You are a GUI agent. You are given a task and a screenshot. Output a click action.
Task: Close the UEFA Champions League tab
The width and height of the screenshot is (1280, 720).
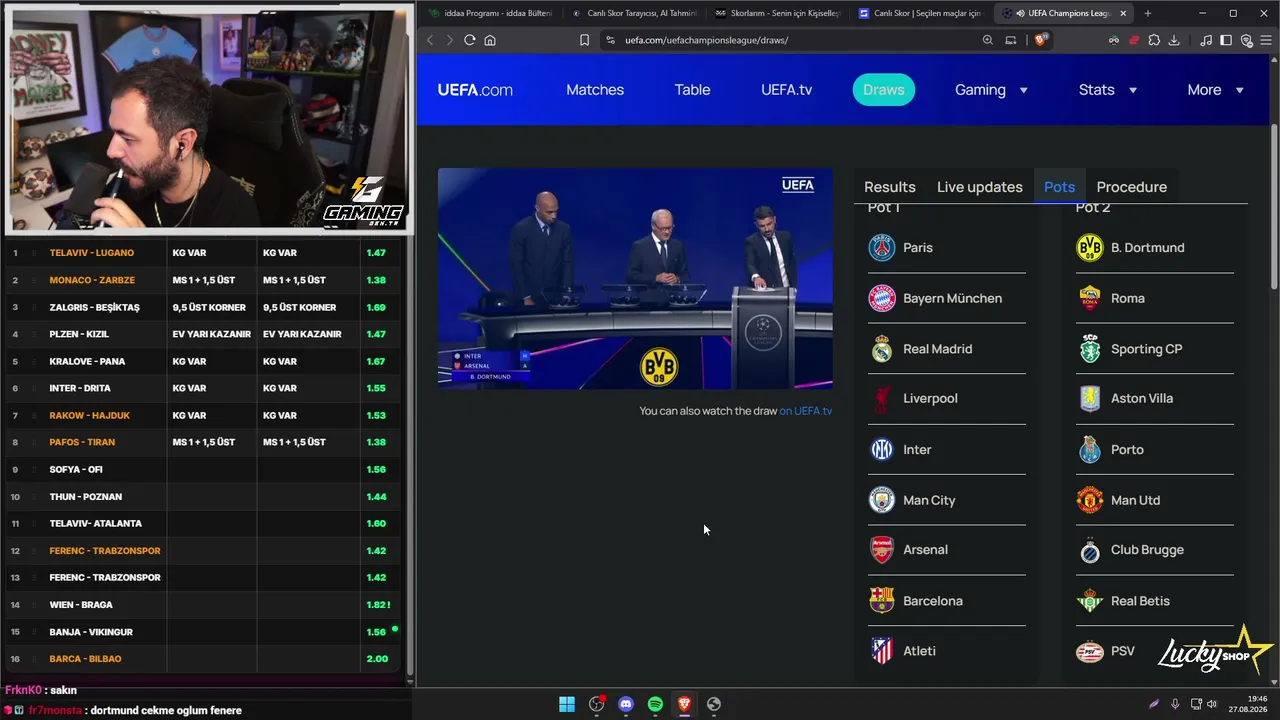[x=1123, y=13]
